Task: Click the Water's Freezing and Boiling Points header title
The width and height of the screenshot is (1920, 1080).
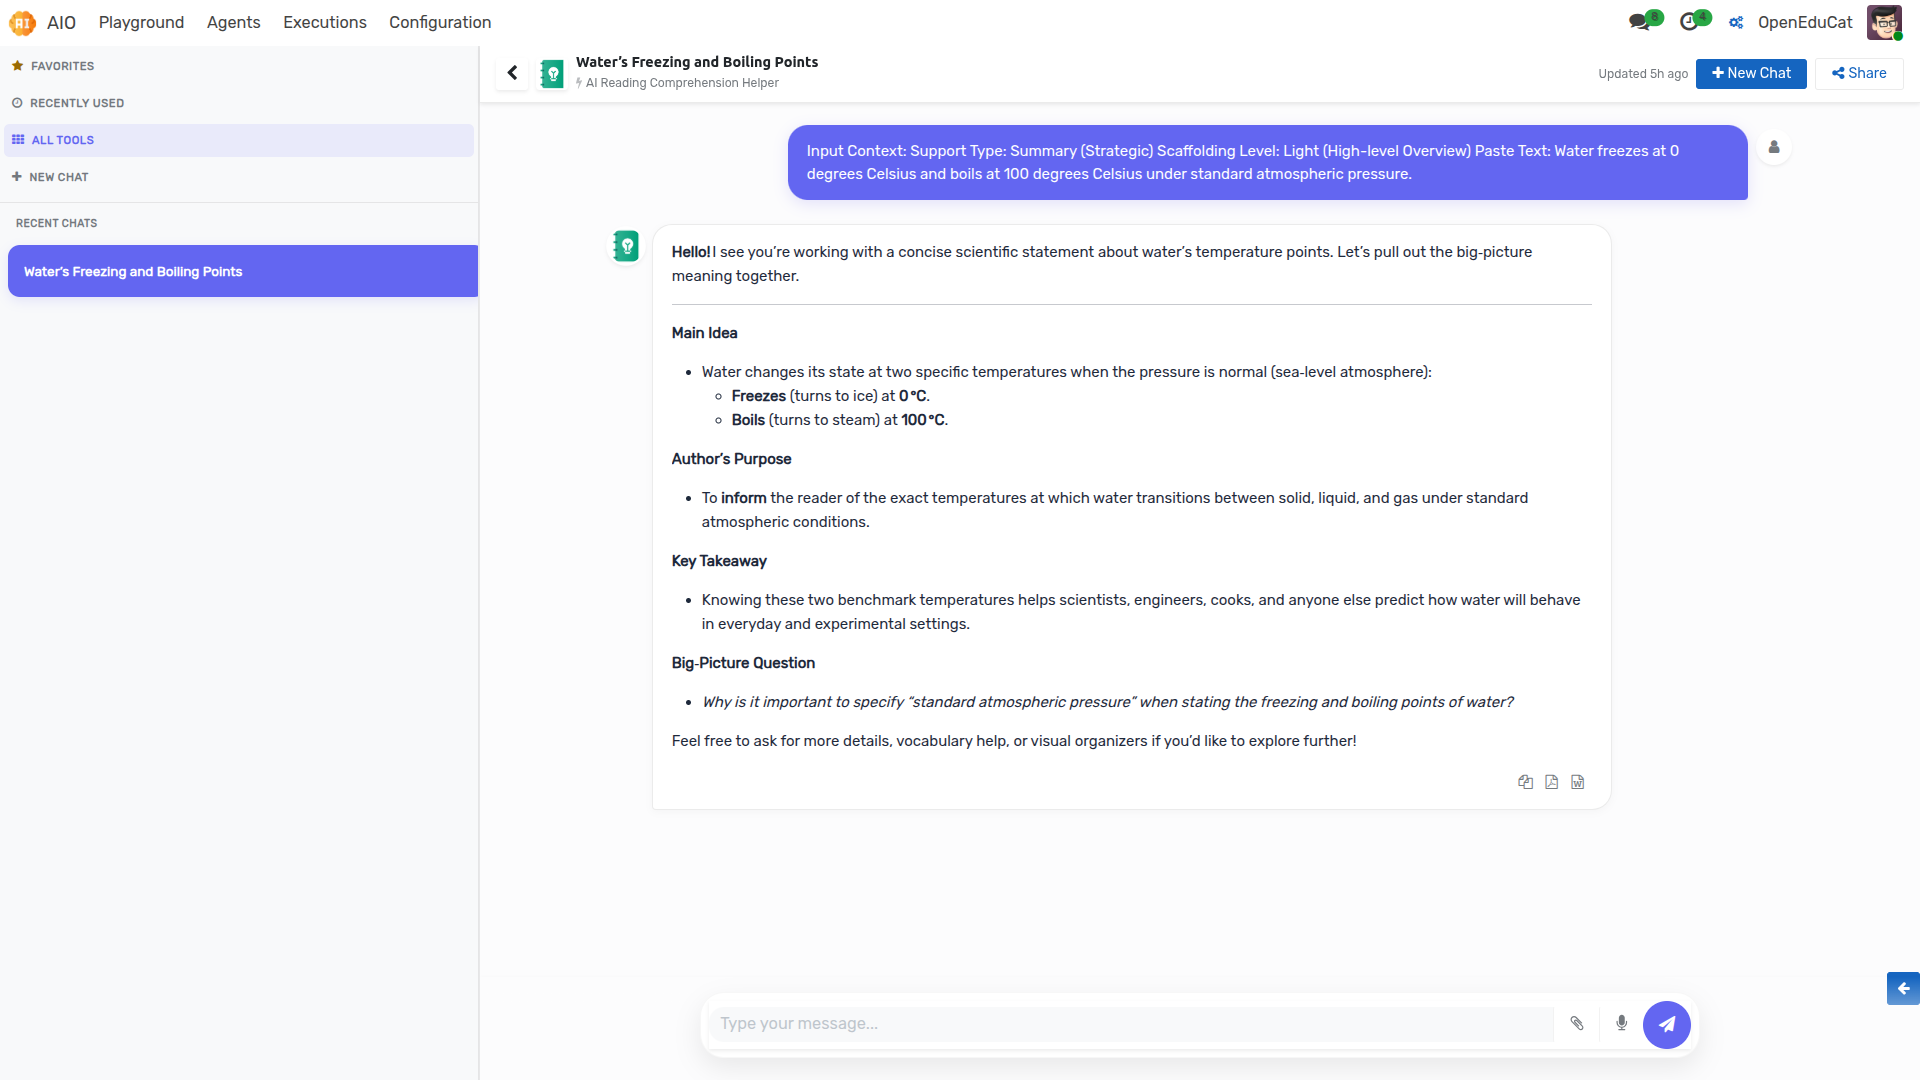Action: pyautogui.click(x=697, y=62)
